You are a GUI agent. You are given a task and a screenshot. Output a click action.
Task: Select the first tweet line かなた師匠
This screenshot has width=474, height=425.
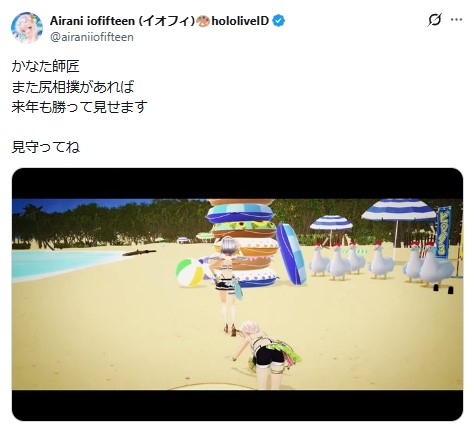coord(45,66)
